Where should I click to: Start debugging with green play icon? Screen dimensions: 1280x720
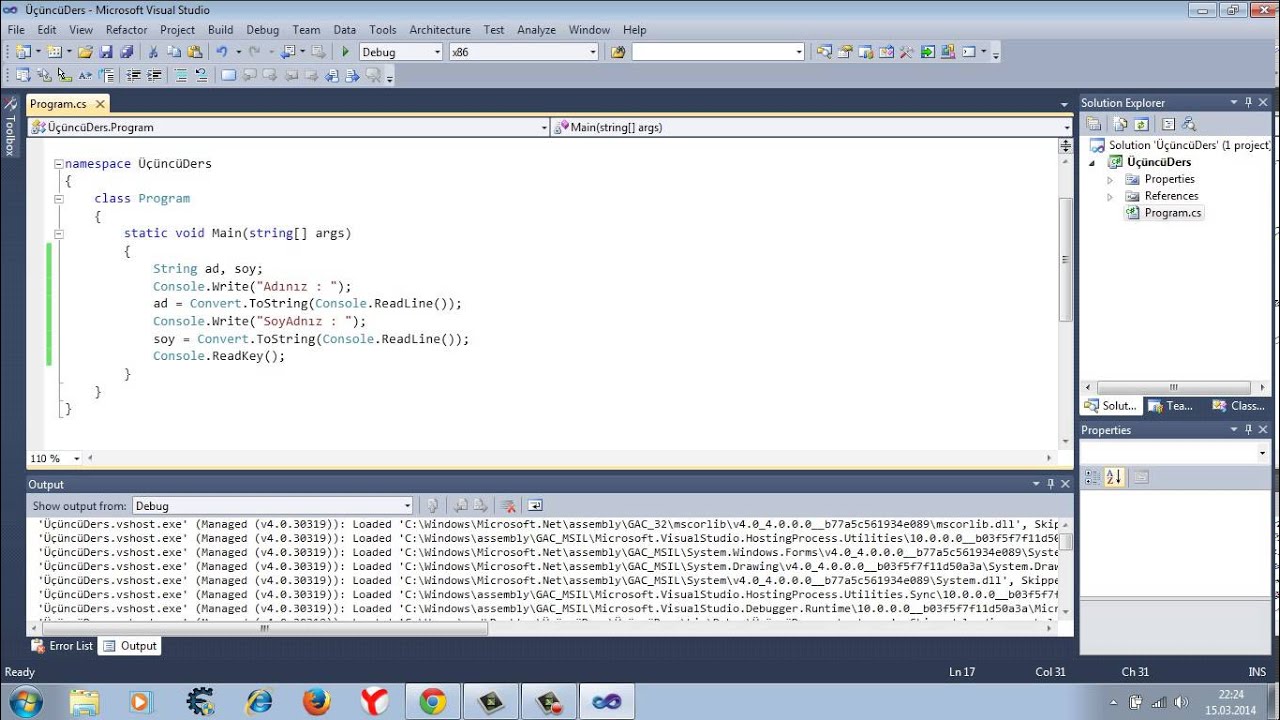click(x=345, y=52)
